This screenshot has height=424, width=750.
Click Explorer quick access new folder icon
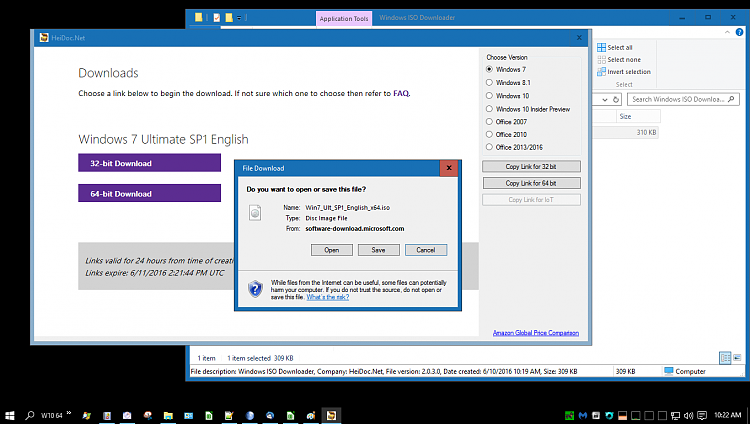click(229, 18)
